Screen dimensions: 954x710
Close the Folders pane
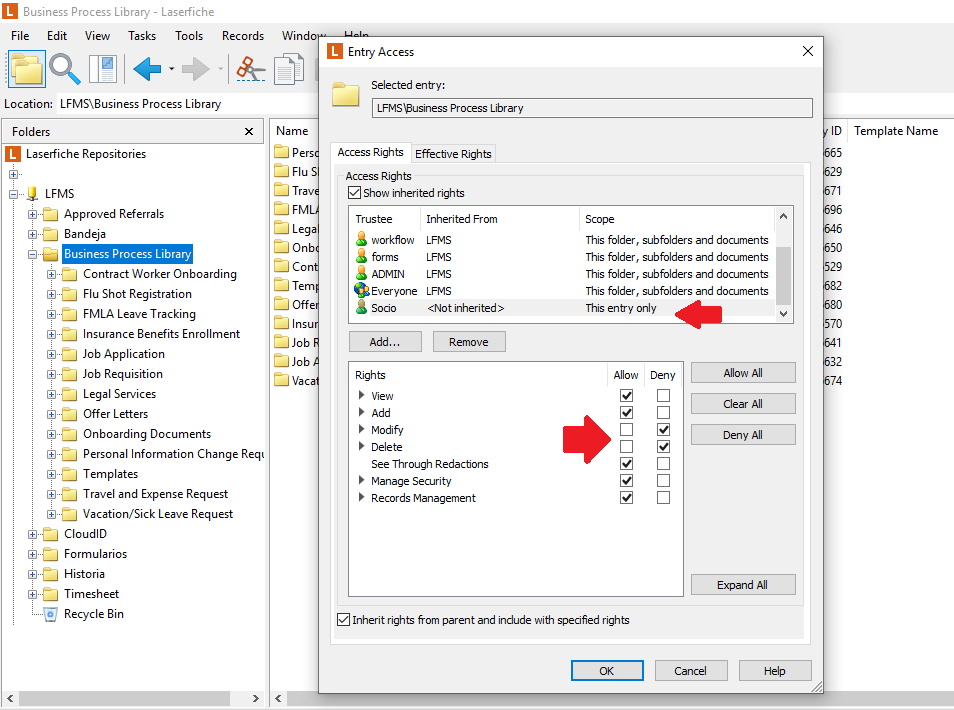click(249, 131)
